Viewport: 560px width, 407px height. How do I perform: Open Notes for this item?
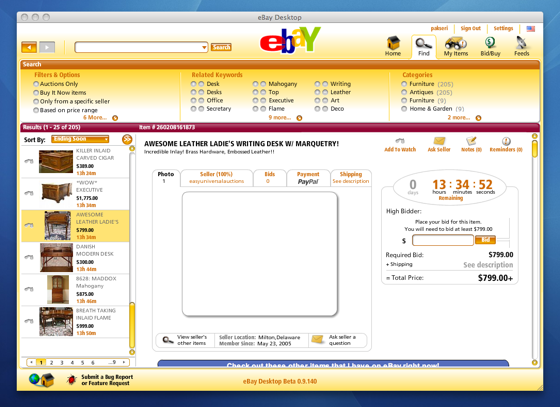click(x=471, y=145)
